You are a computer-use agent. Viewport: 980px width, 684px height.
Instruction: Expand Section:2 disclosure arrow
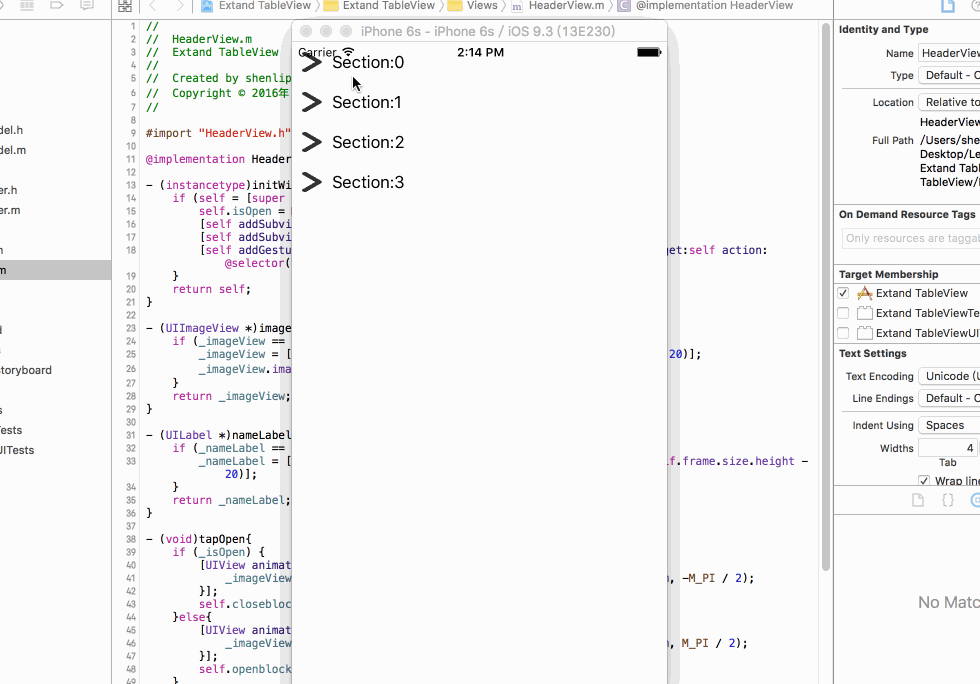point(310,142)
